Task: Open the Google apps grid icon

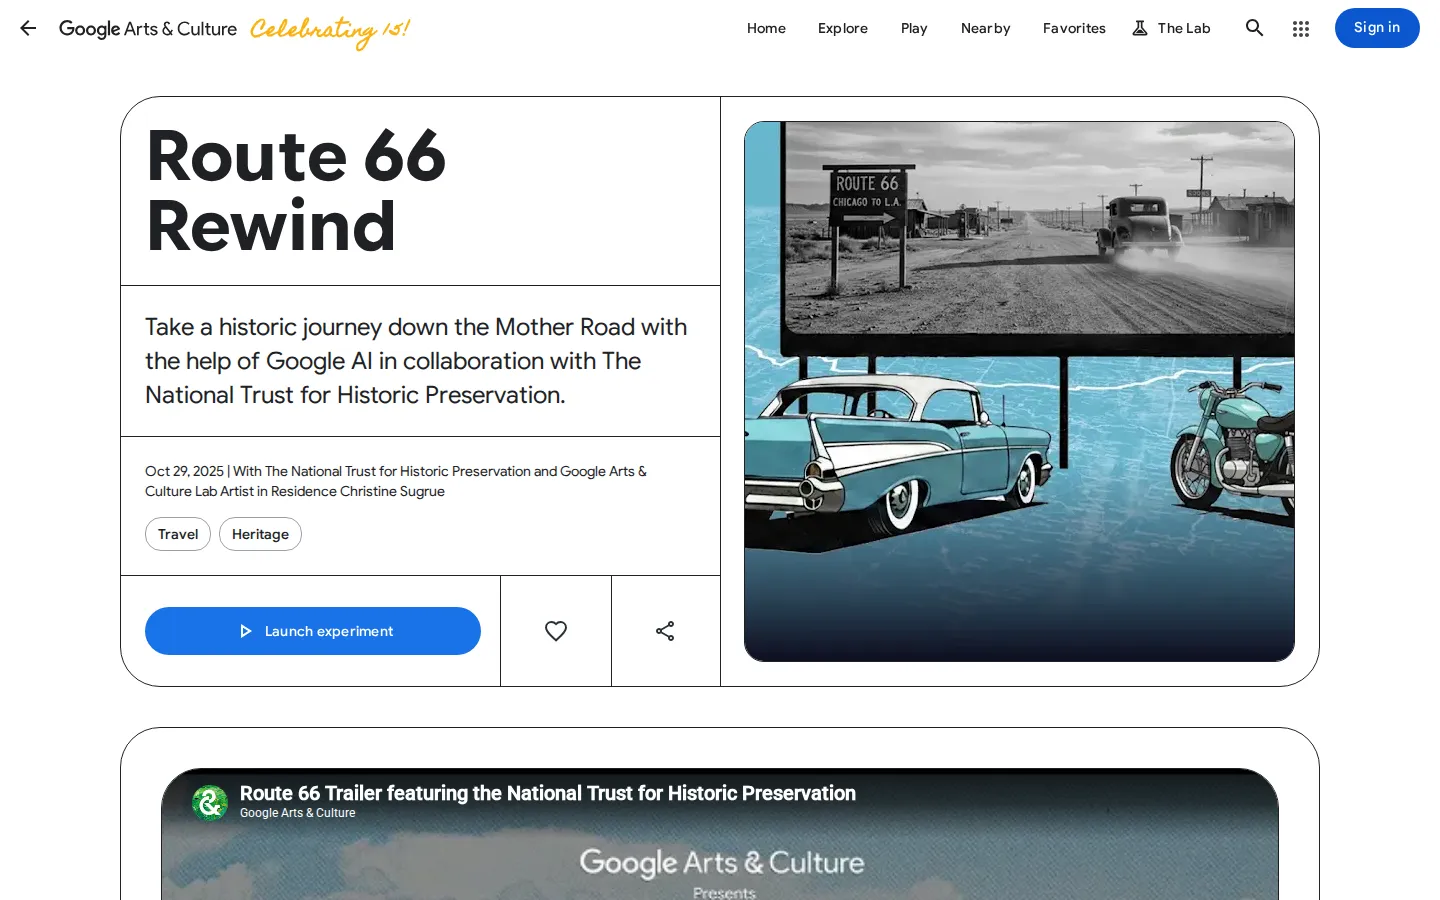Action: [x=1300, y=29]
